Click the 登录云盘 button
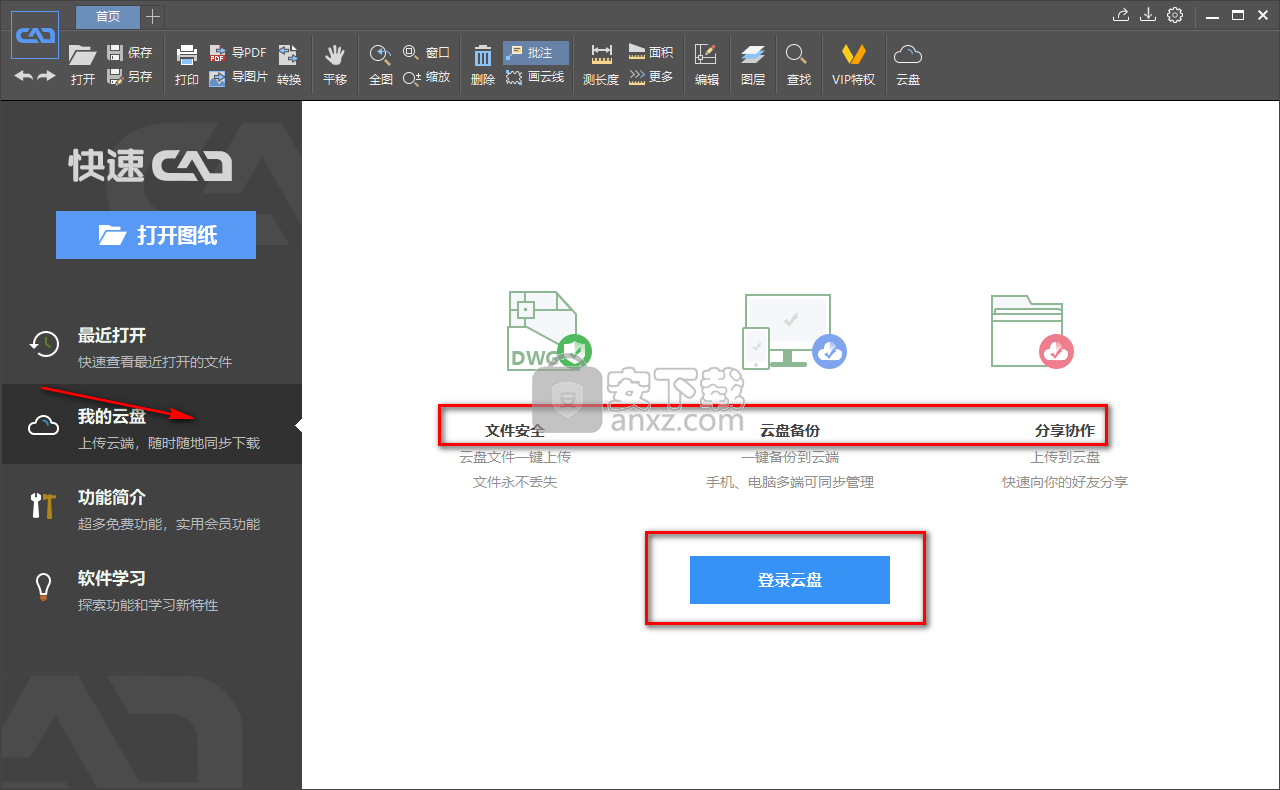Screen dimensions: 1280x790 pos(790,580)
